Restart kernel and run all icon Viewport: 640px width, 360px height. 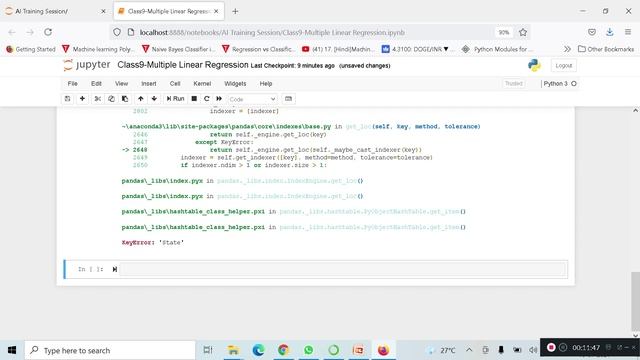click(219, 99)
